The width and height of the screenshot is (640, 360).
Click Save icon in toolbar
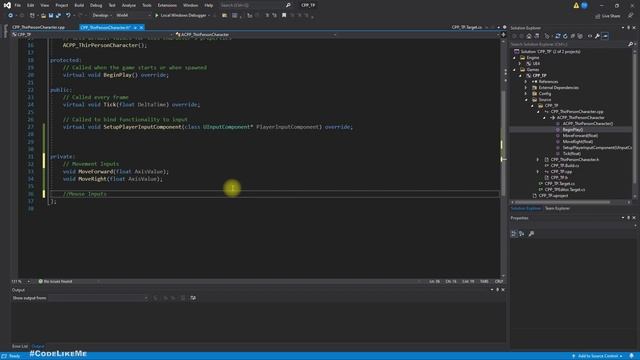coord(51,16)
